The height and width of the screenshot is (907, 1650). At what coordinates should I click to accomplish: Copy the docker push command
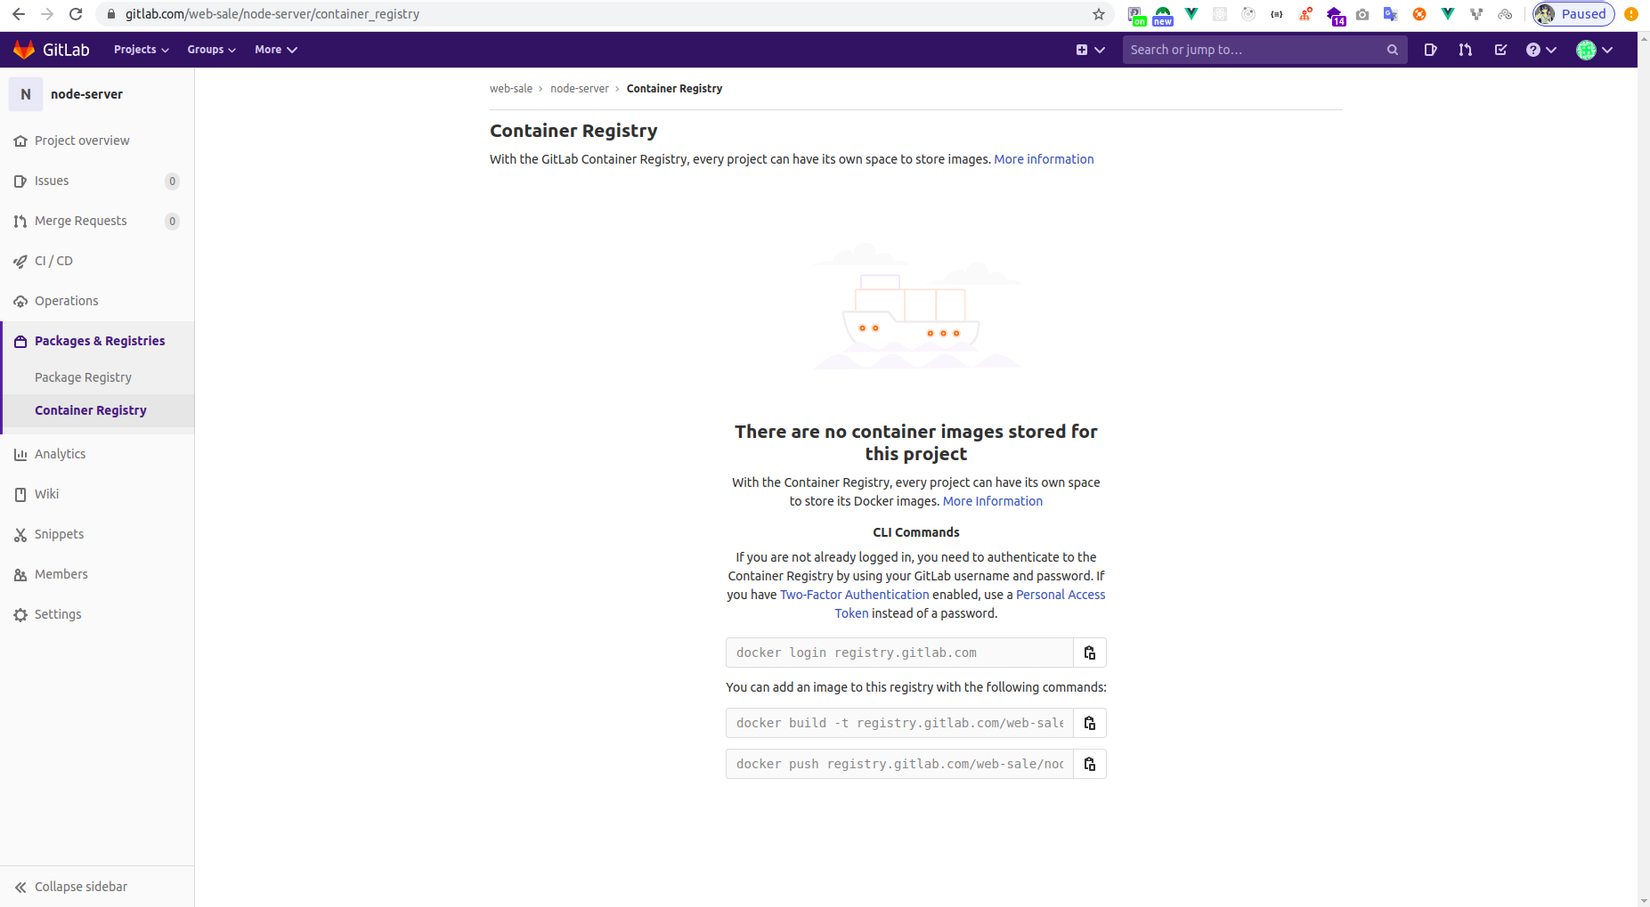click(1090, 764)
